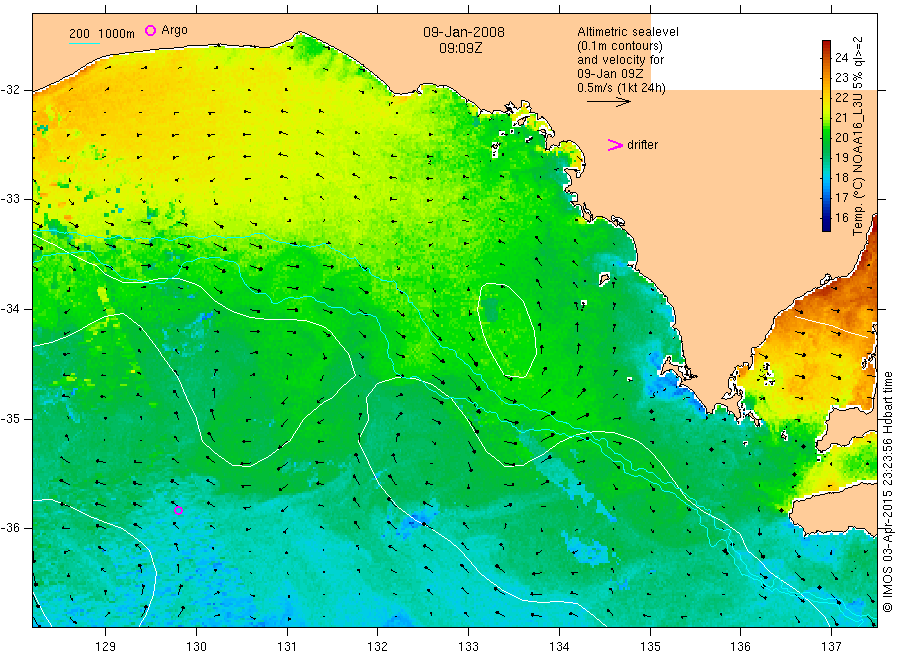
Task: Click the color bar label '16'
Action: (x=841, y=218)
